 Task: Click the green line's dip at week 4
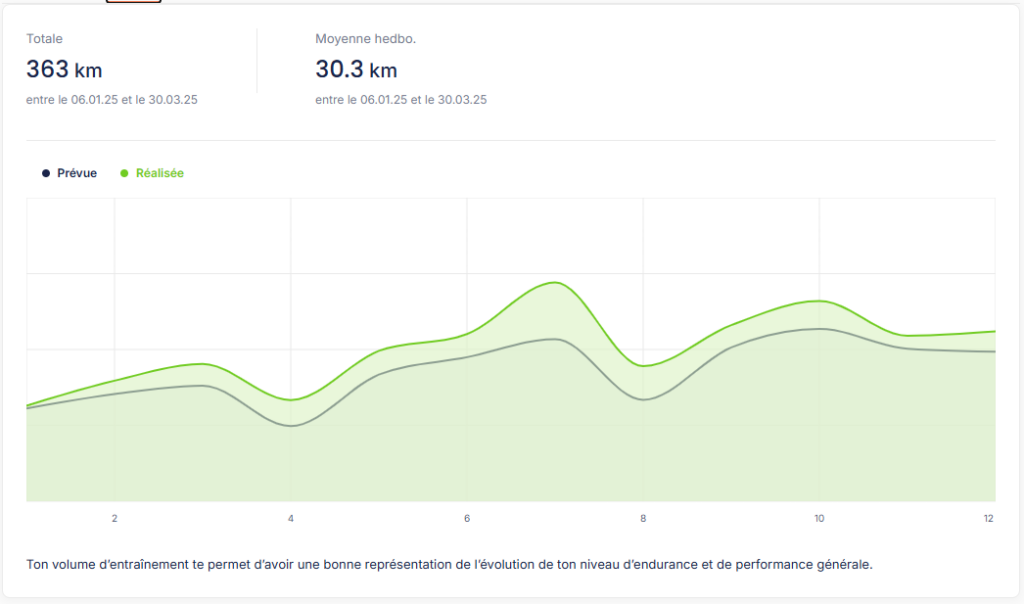coord(291,400)
